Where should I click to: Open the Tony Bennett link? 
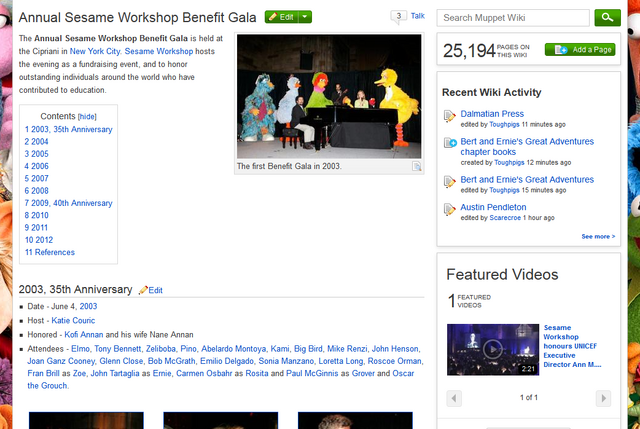tap(118, 349)
